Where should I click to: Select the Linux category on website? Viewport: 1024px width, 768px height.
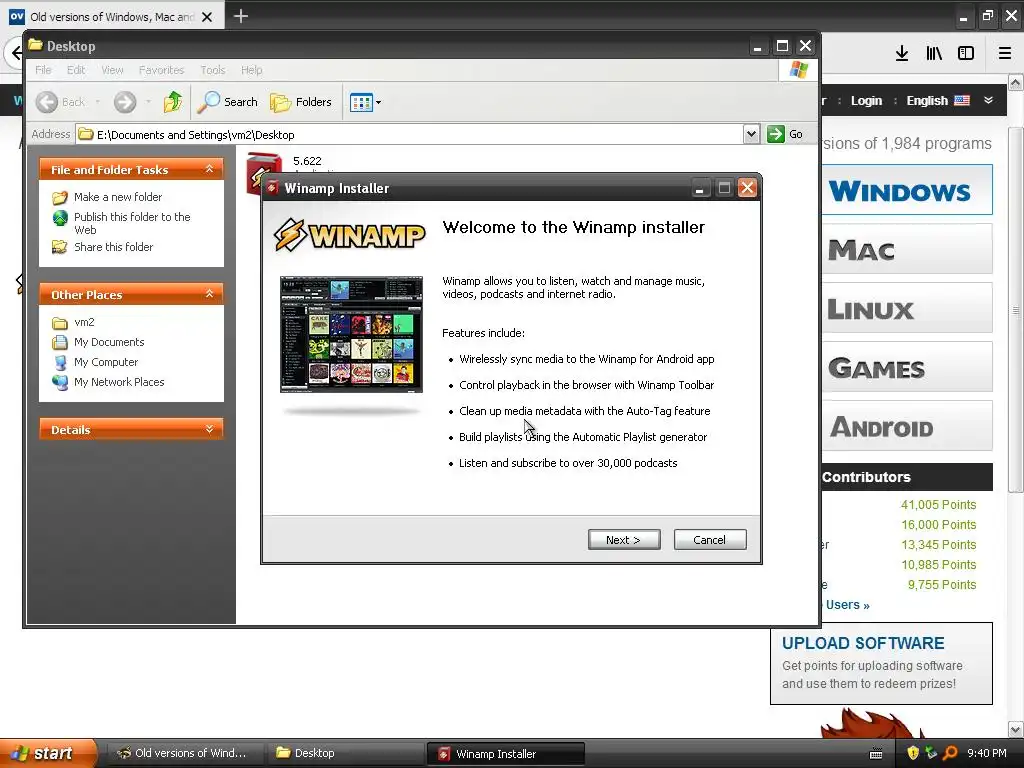907,308
